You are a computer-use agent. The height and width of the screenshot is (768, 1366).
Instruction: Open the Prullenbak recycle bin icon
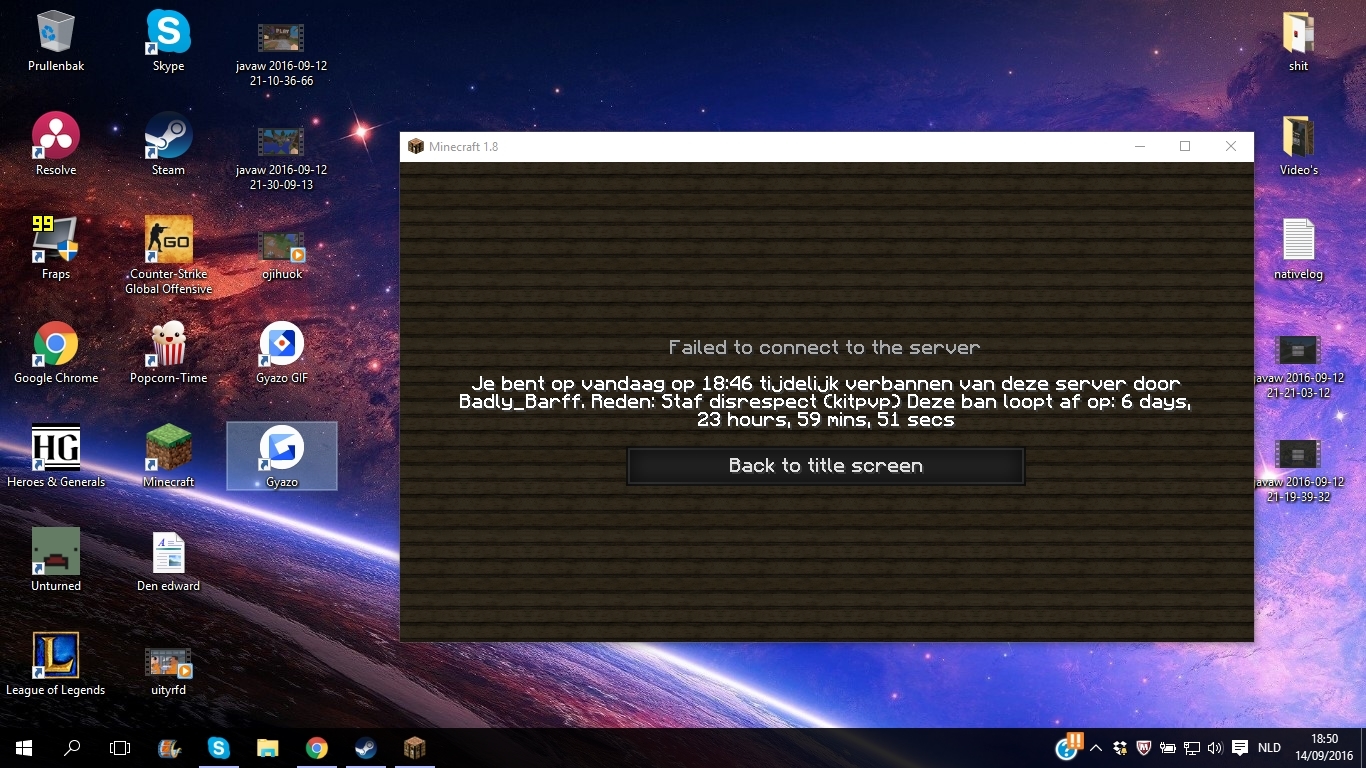click(x=56, y=41)
